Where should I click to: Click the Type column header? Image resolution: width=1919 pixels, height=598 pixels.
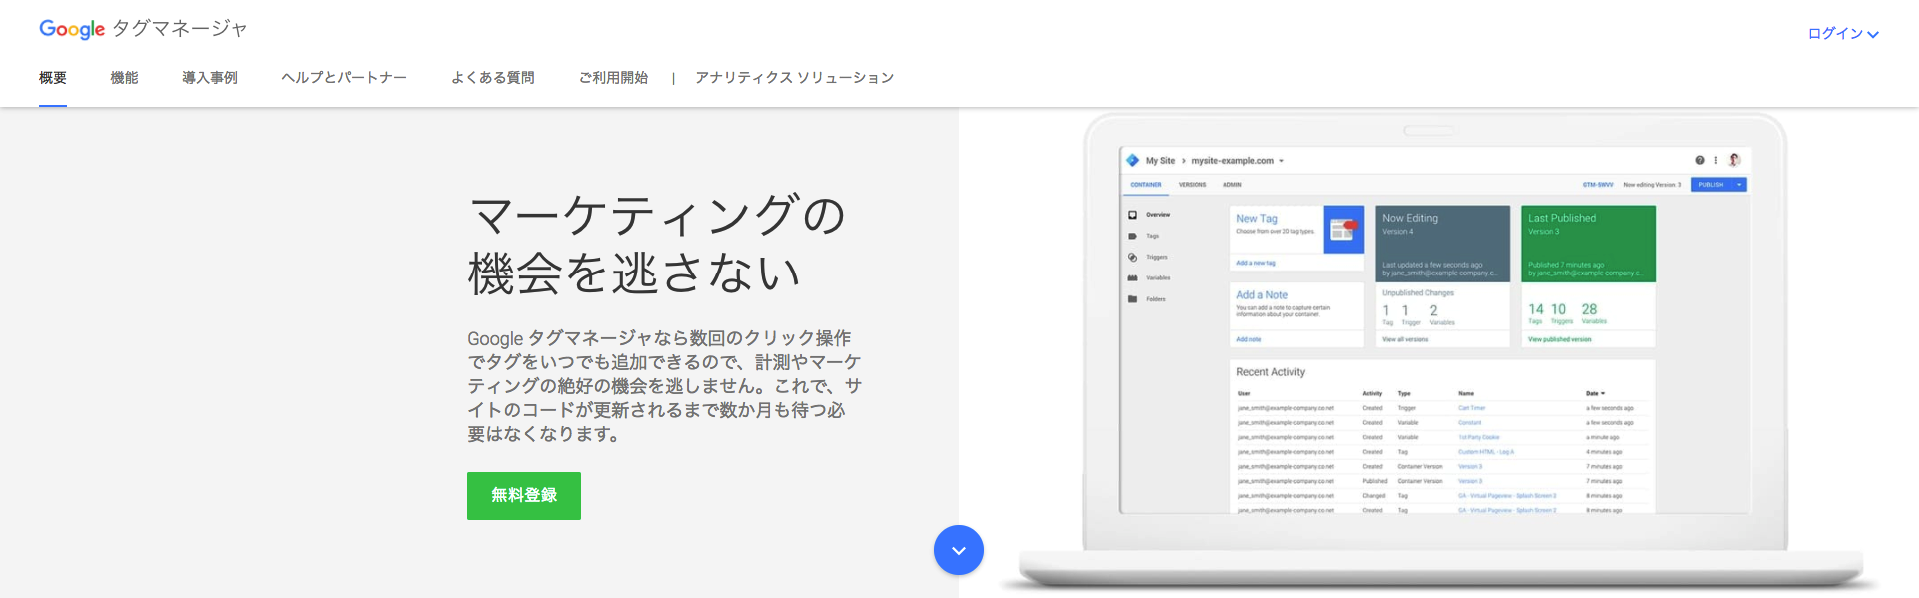pyautogui.click(x=1404, y=394)
